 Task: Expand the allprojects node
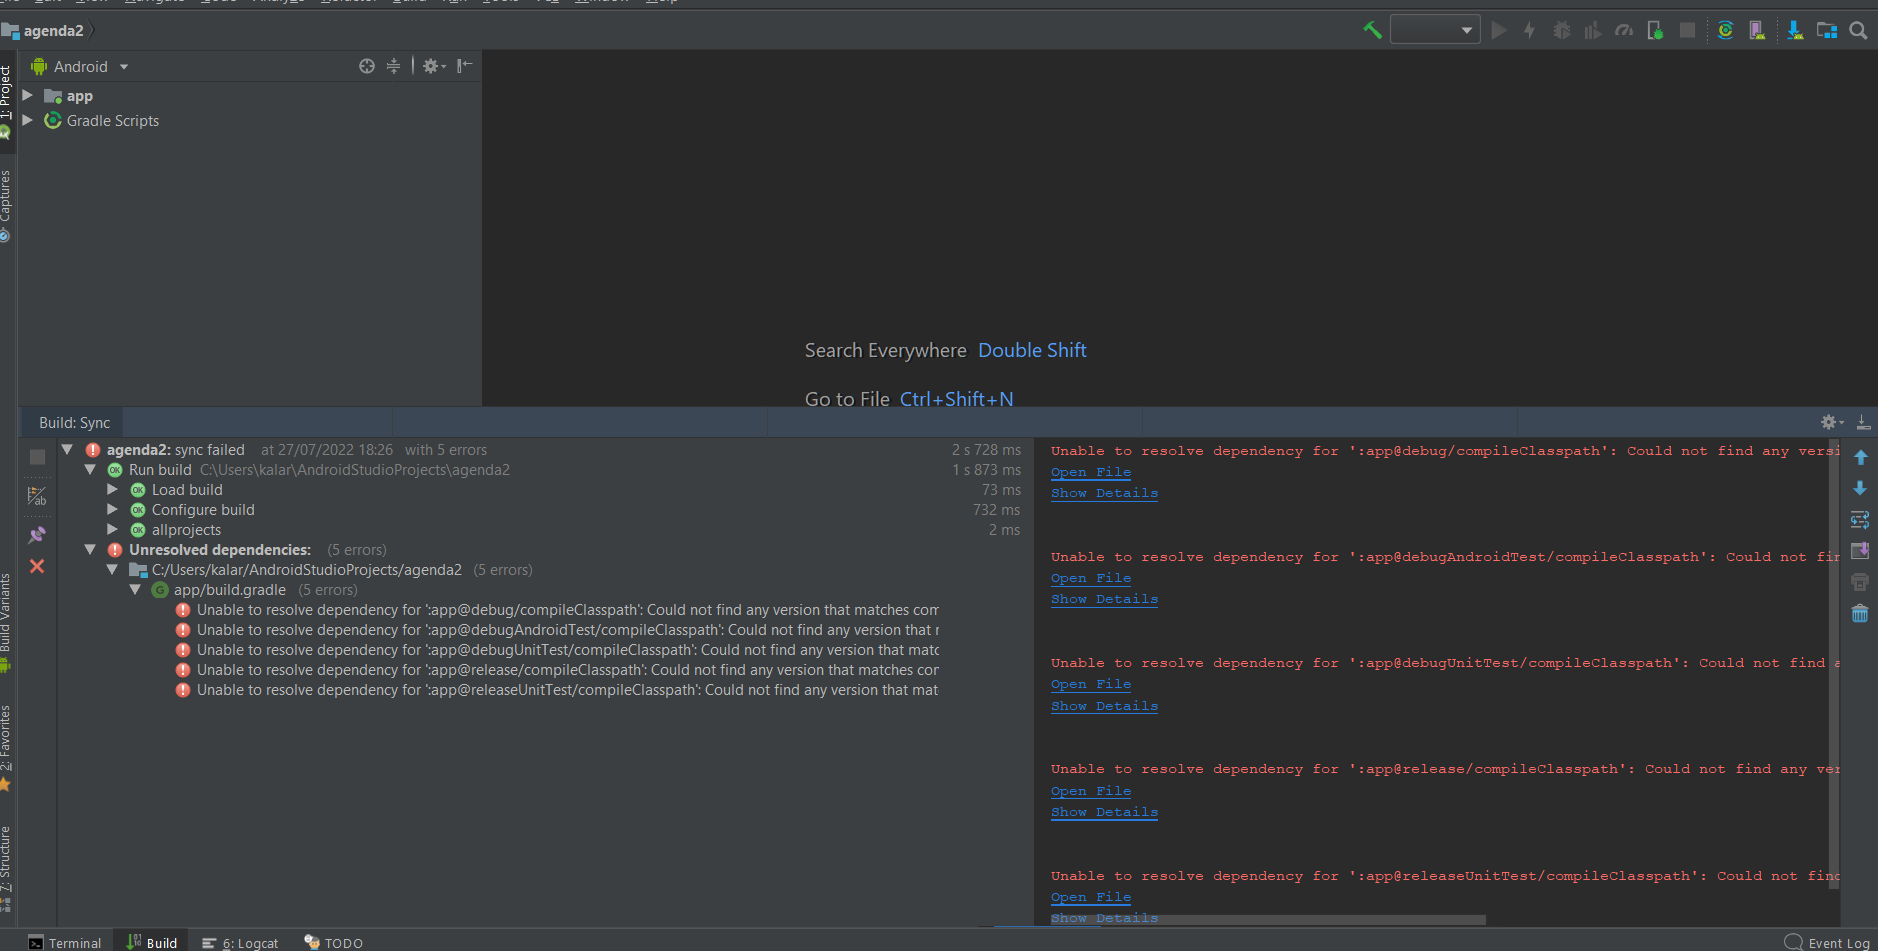tap(113, 530)
